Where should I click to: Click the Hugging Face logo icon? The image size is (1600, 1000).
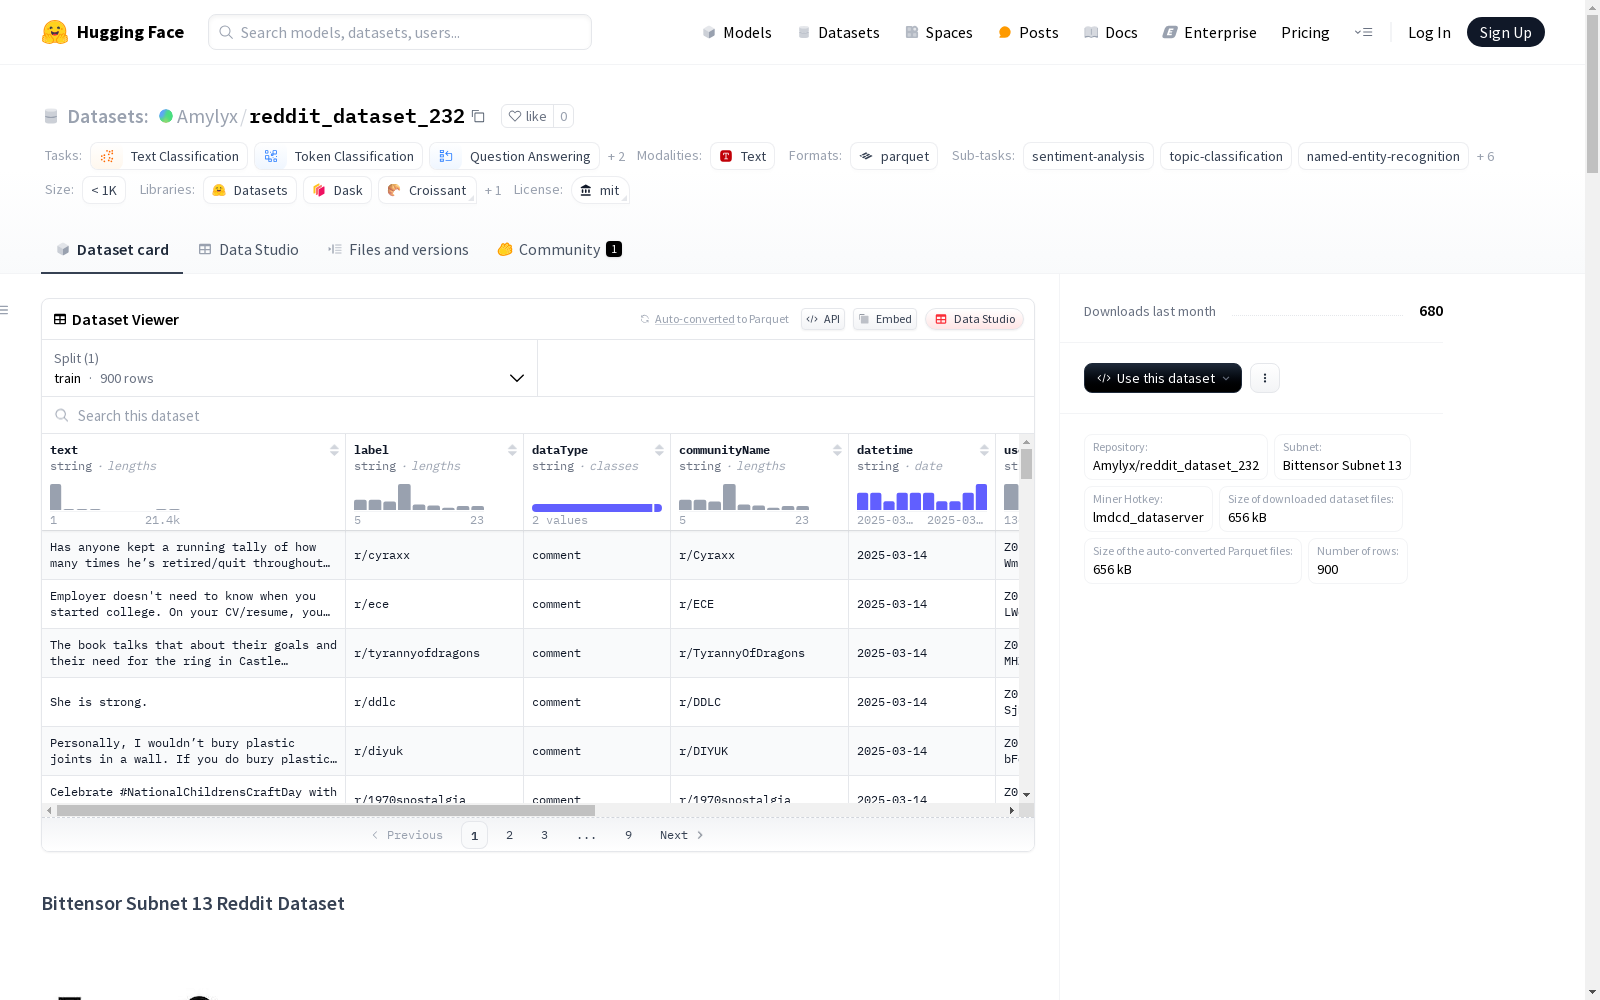55,32
